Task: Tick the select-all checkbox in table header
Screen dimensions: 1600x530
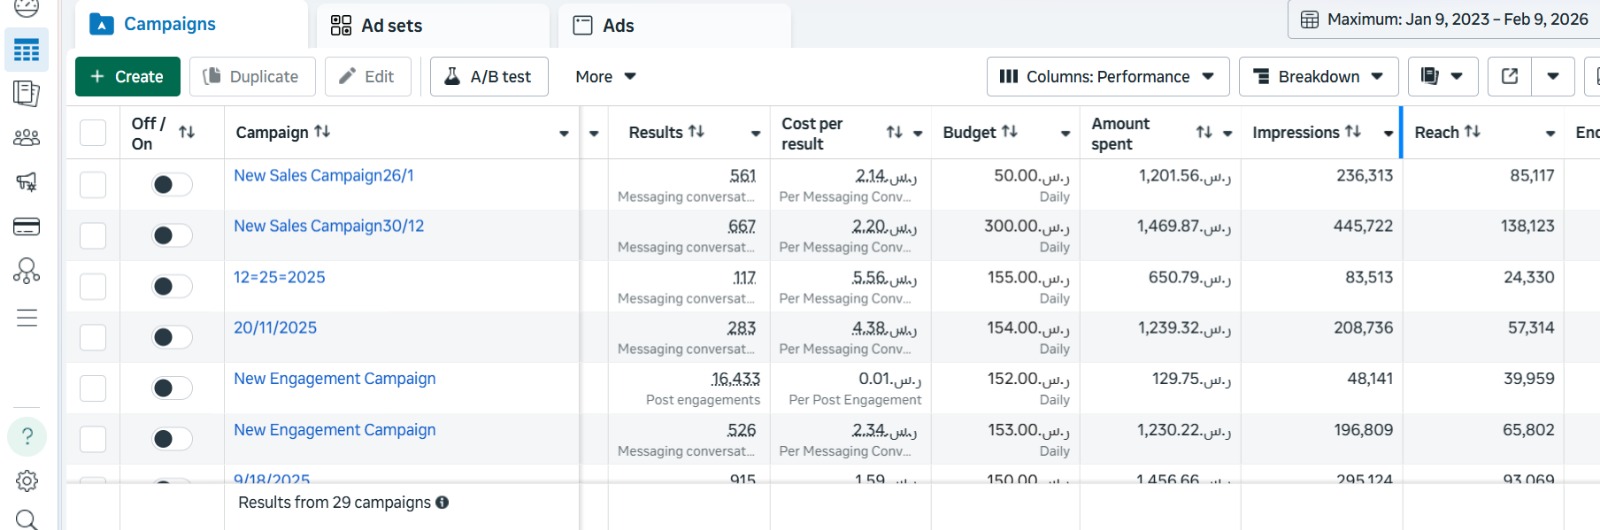Action: click(93, 133)
